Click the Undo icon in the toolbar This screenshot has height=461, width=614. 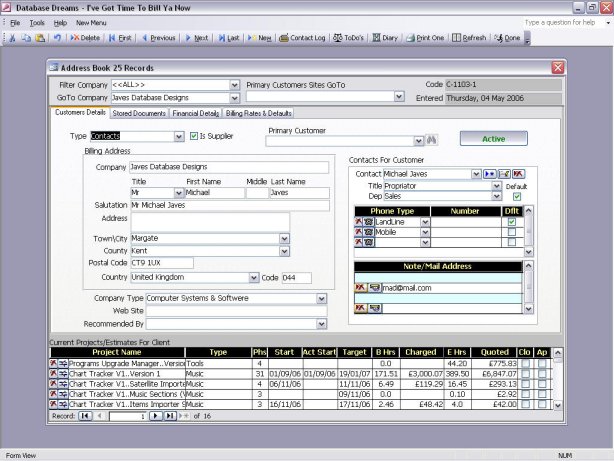click(56, 38)
